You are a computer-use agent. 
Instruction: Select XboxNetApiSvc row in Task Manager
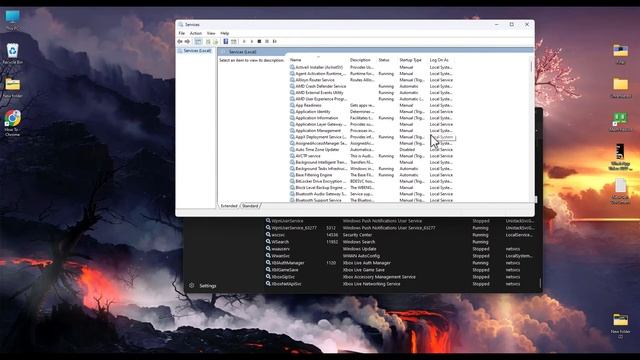(x=401, y=283)
